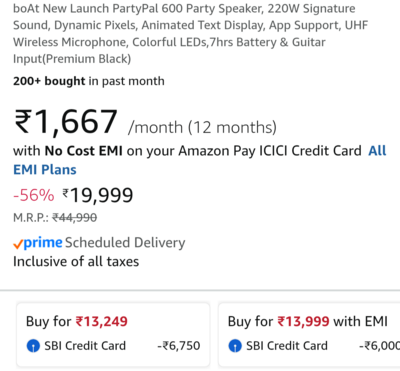Click the -56% discount label
Viewport: 400px width, 371px height.
pos(33,195)
